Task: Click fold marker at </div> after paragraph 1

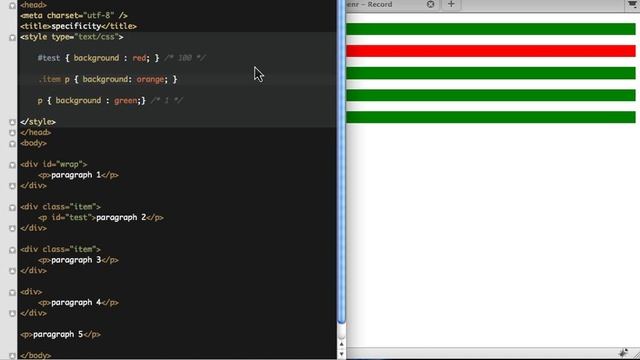Action: (13, 186)
